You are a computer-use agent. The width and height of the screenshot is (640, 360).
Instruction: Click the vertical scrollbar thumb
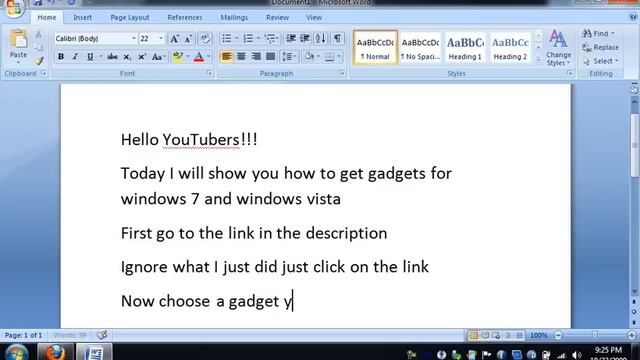coord(634,146)
